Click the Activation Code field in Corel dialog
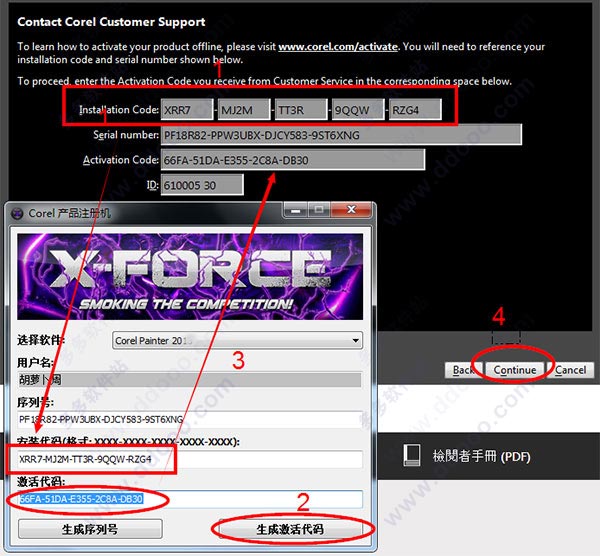The width and height of the screenshot is (600, 556). (293, 160)
